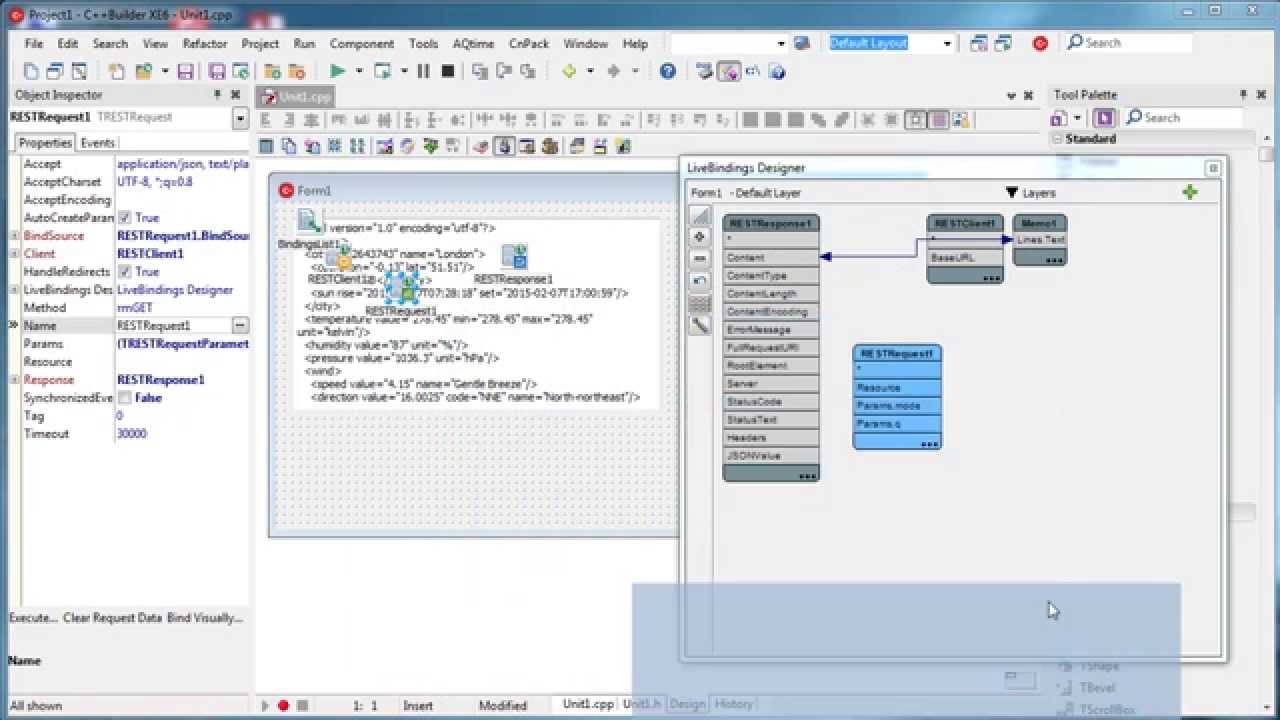Select the BaseURL field of RESTClient1 node
This screenshot has height=720, width=1280.
965,258
